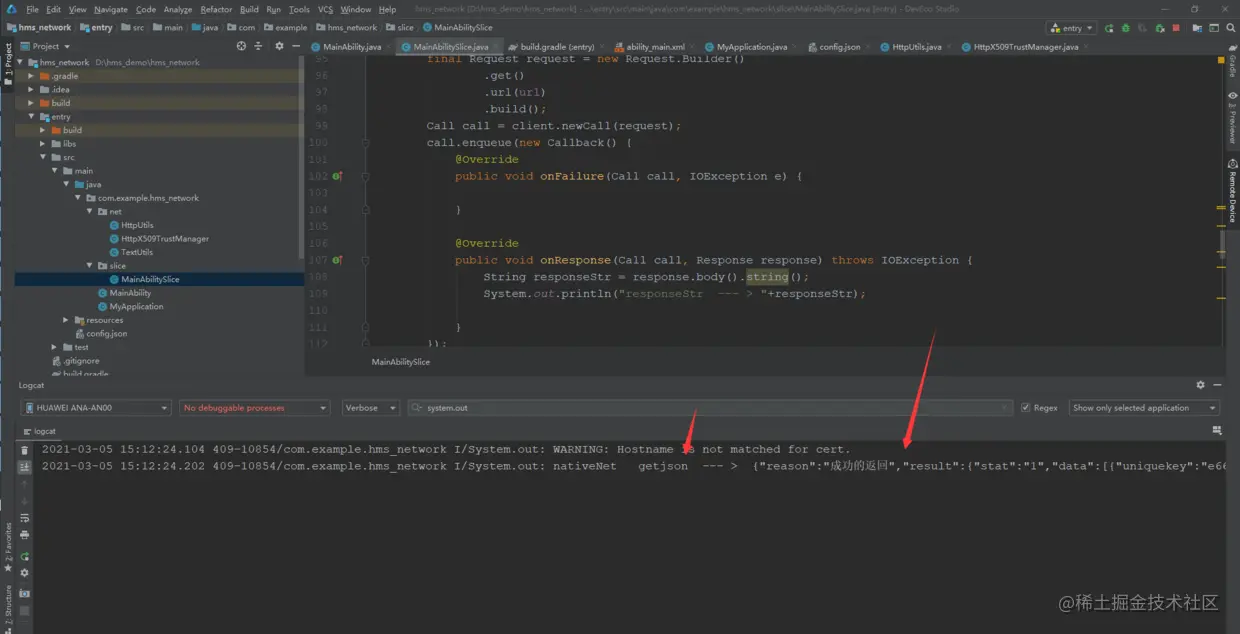Screen dimensions: 1240x634
Task: Expand the .gradle folder
Action: [31, 76]
